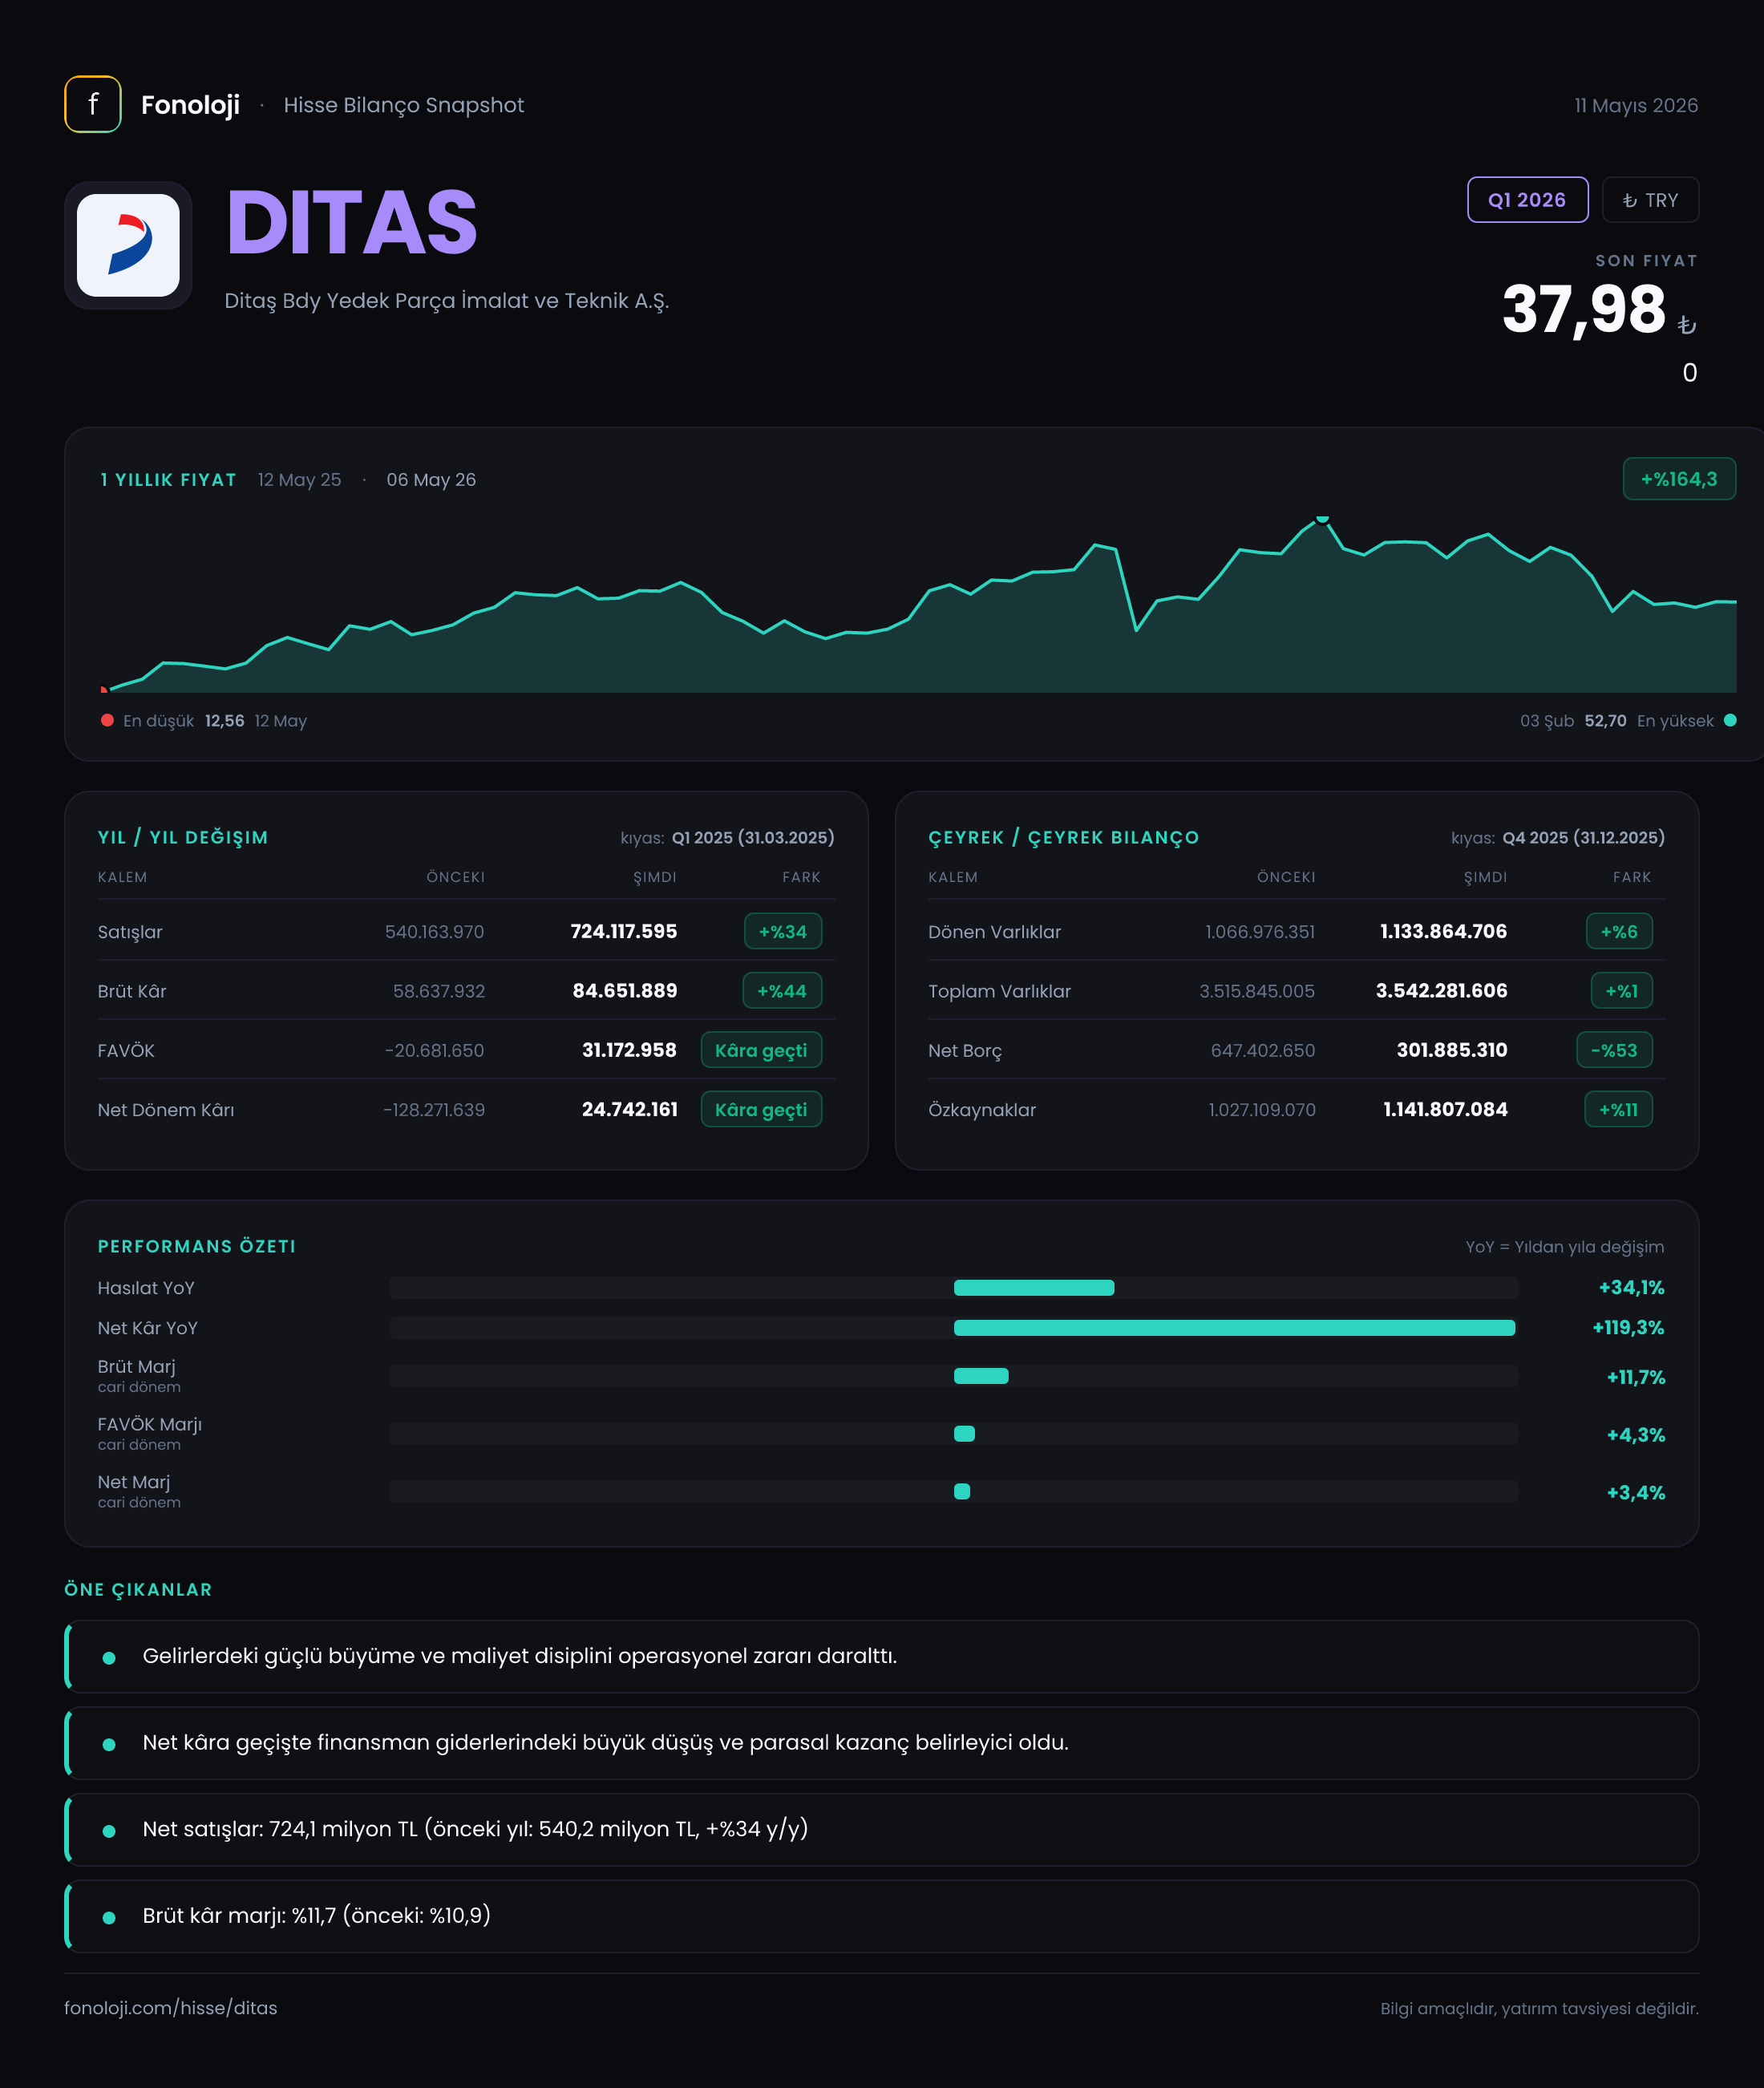This screenshot has height=2088, width=1764.
Task: Click the teal En yüksek marker dot
Action: pos(1730,720)
